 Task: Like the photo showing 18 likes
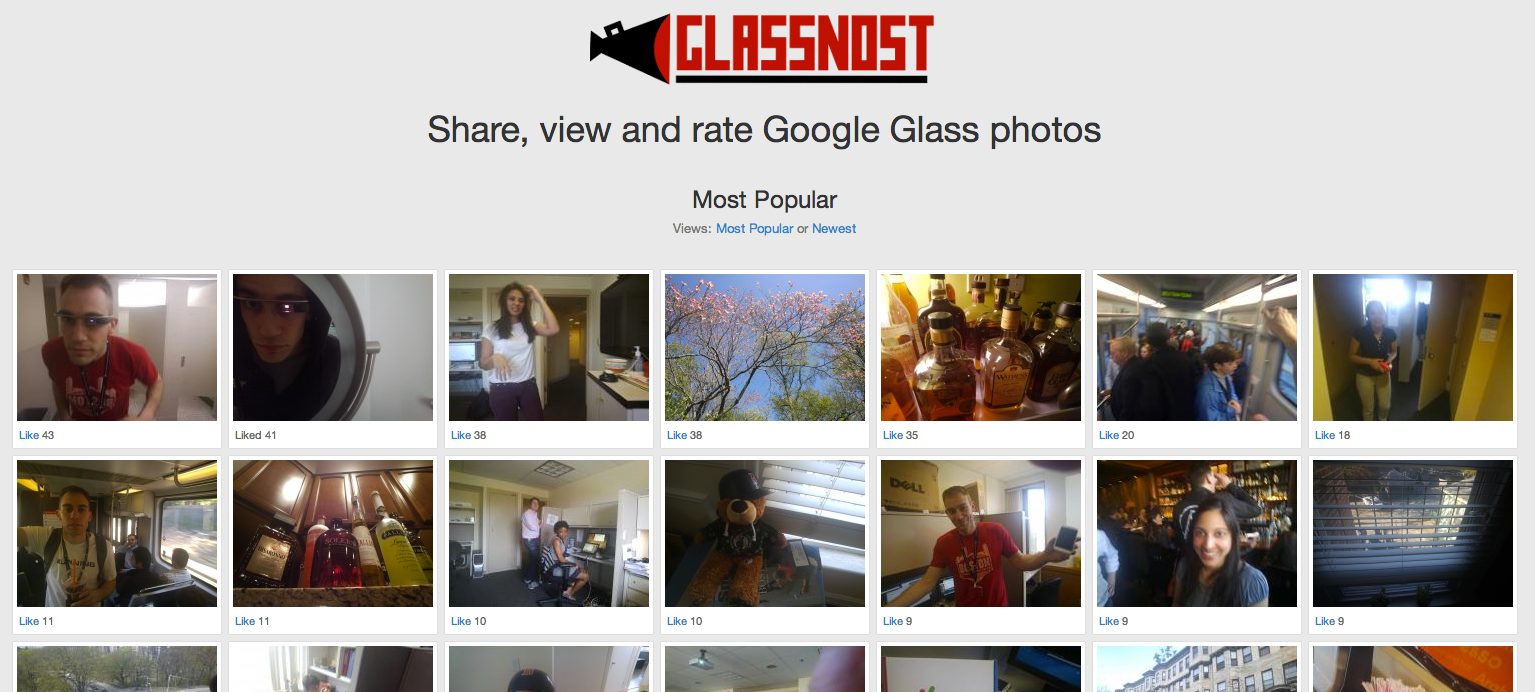(1325, 436)
